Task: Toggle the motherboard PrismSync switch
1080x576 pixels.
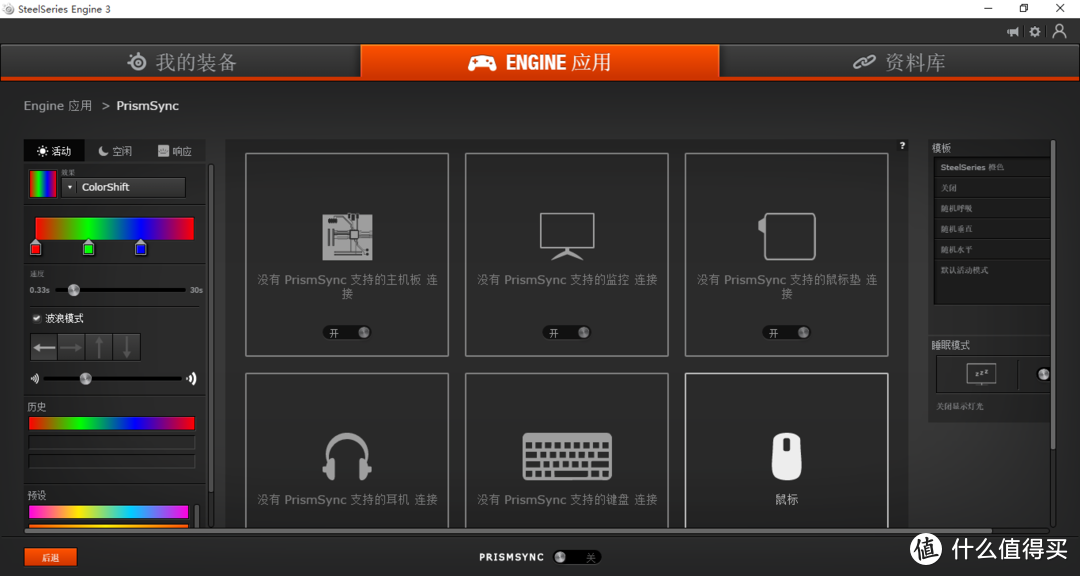Action: [347, 333]
